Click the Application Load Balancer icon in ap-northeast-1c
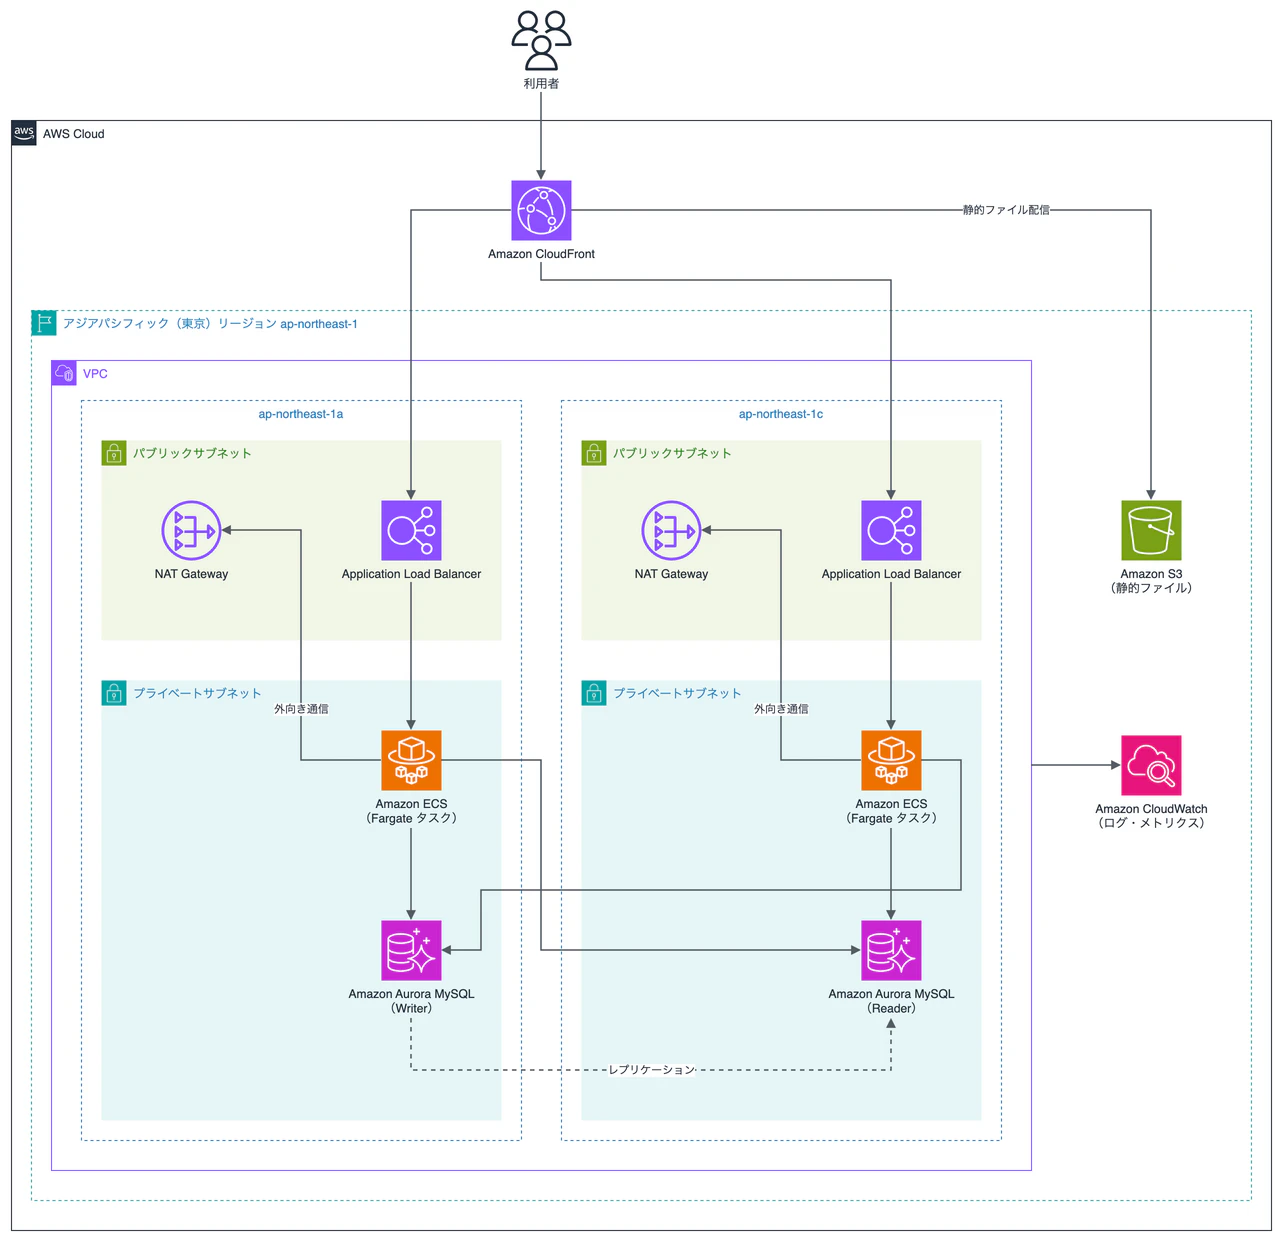The image size is (1284, 1243). [891, 530]
